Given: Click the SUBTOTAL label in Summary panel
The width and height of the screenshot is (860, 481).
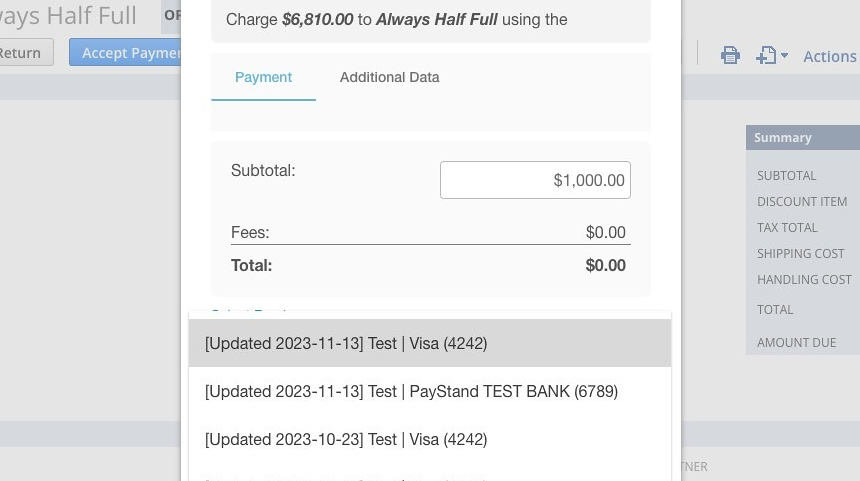Looking at the screenshot, I should coord(787,176).
